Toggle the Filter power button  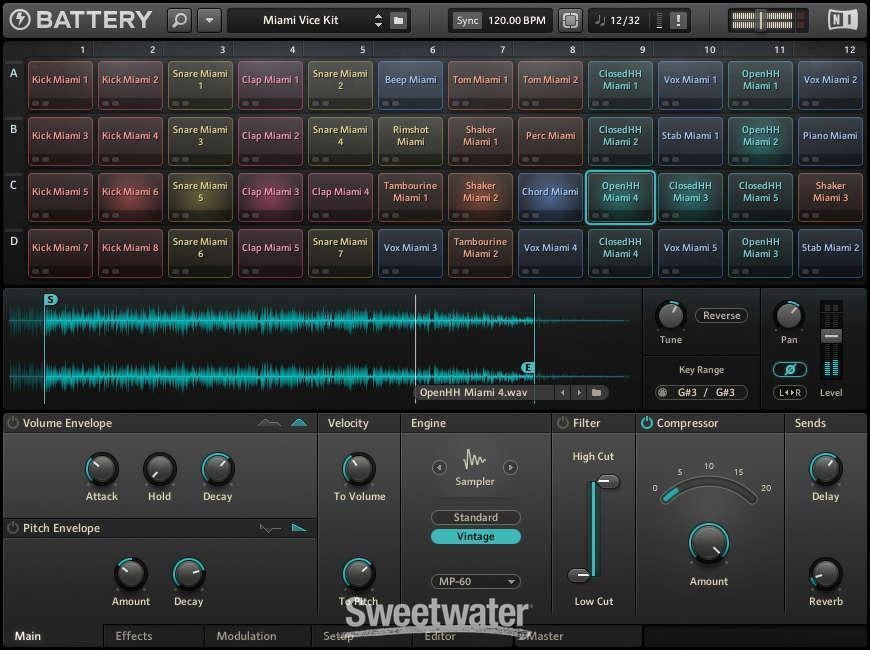[563, 423]
